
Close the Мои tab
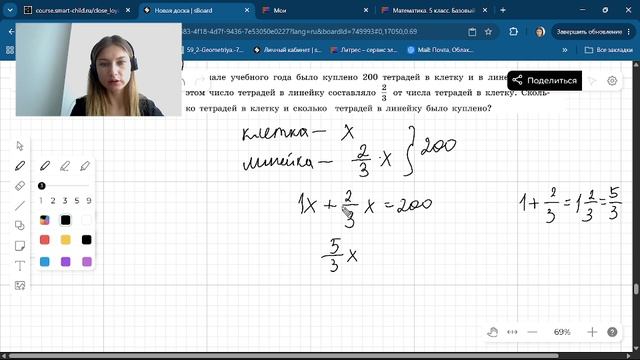(366, 10)
